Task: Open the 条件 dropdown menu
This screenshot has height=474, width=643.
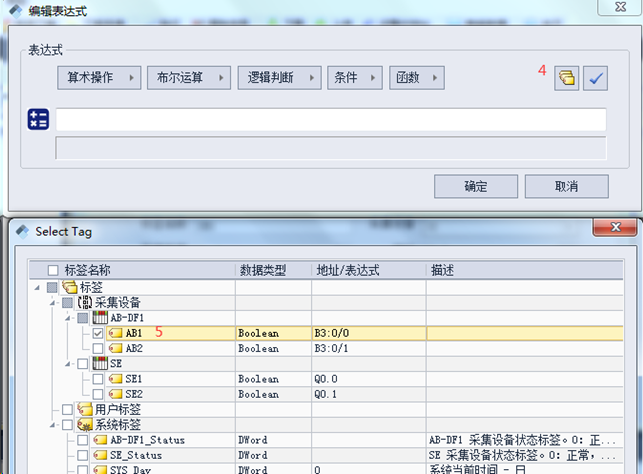Action: click(355, 77)
